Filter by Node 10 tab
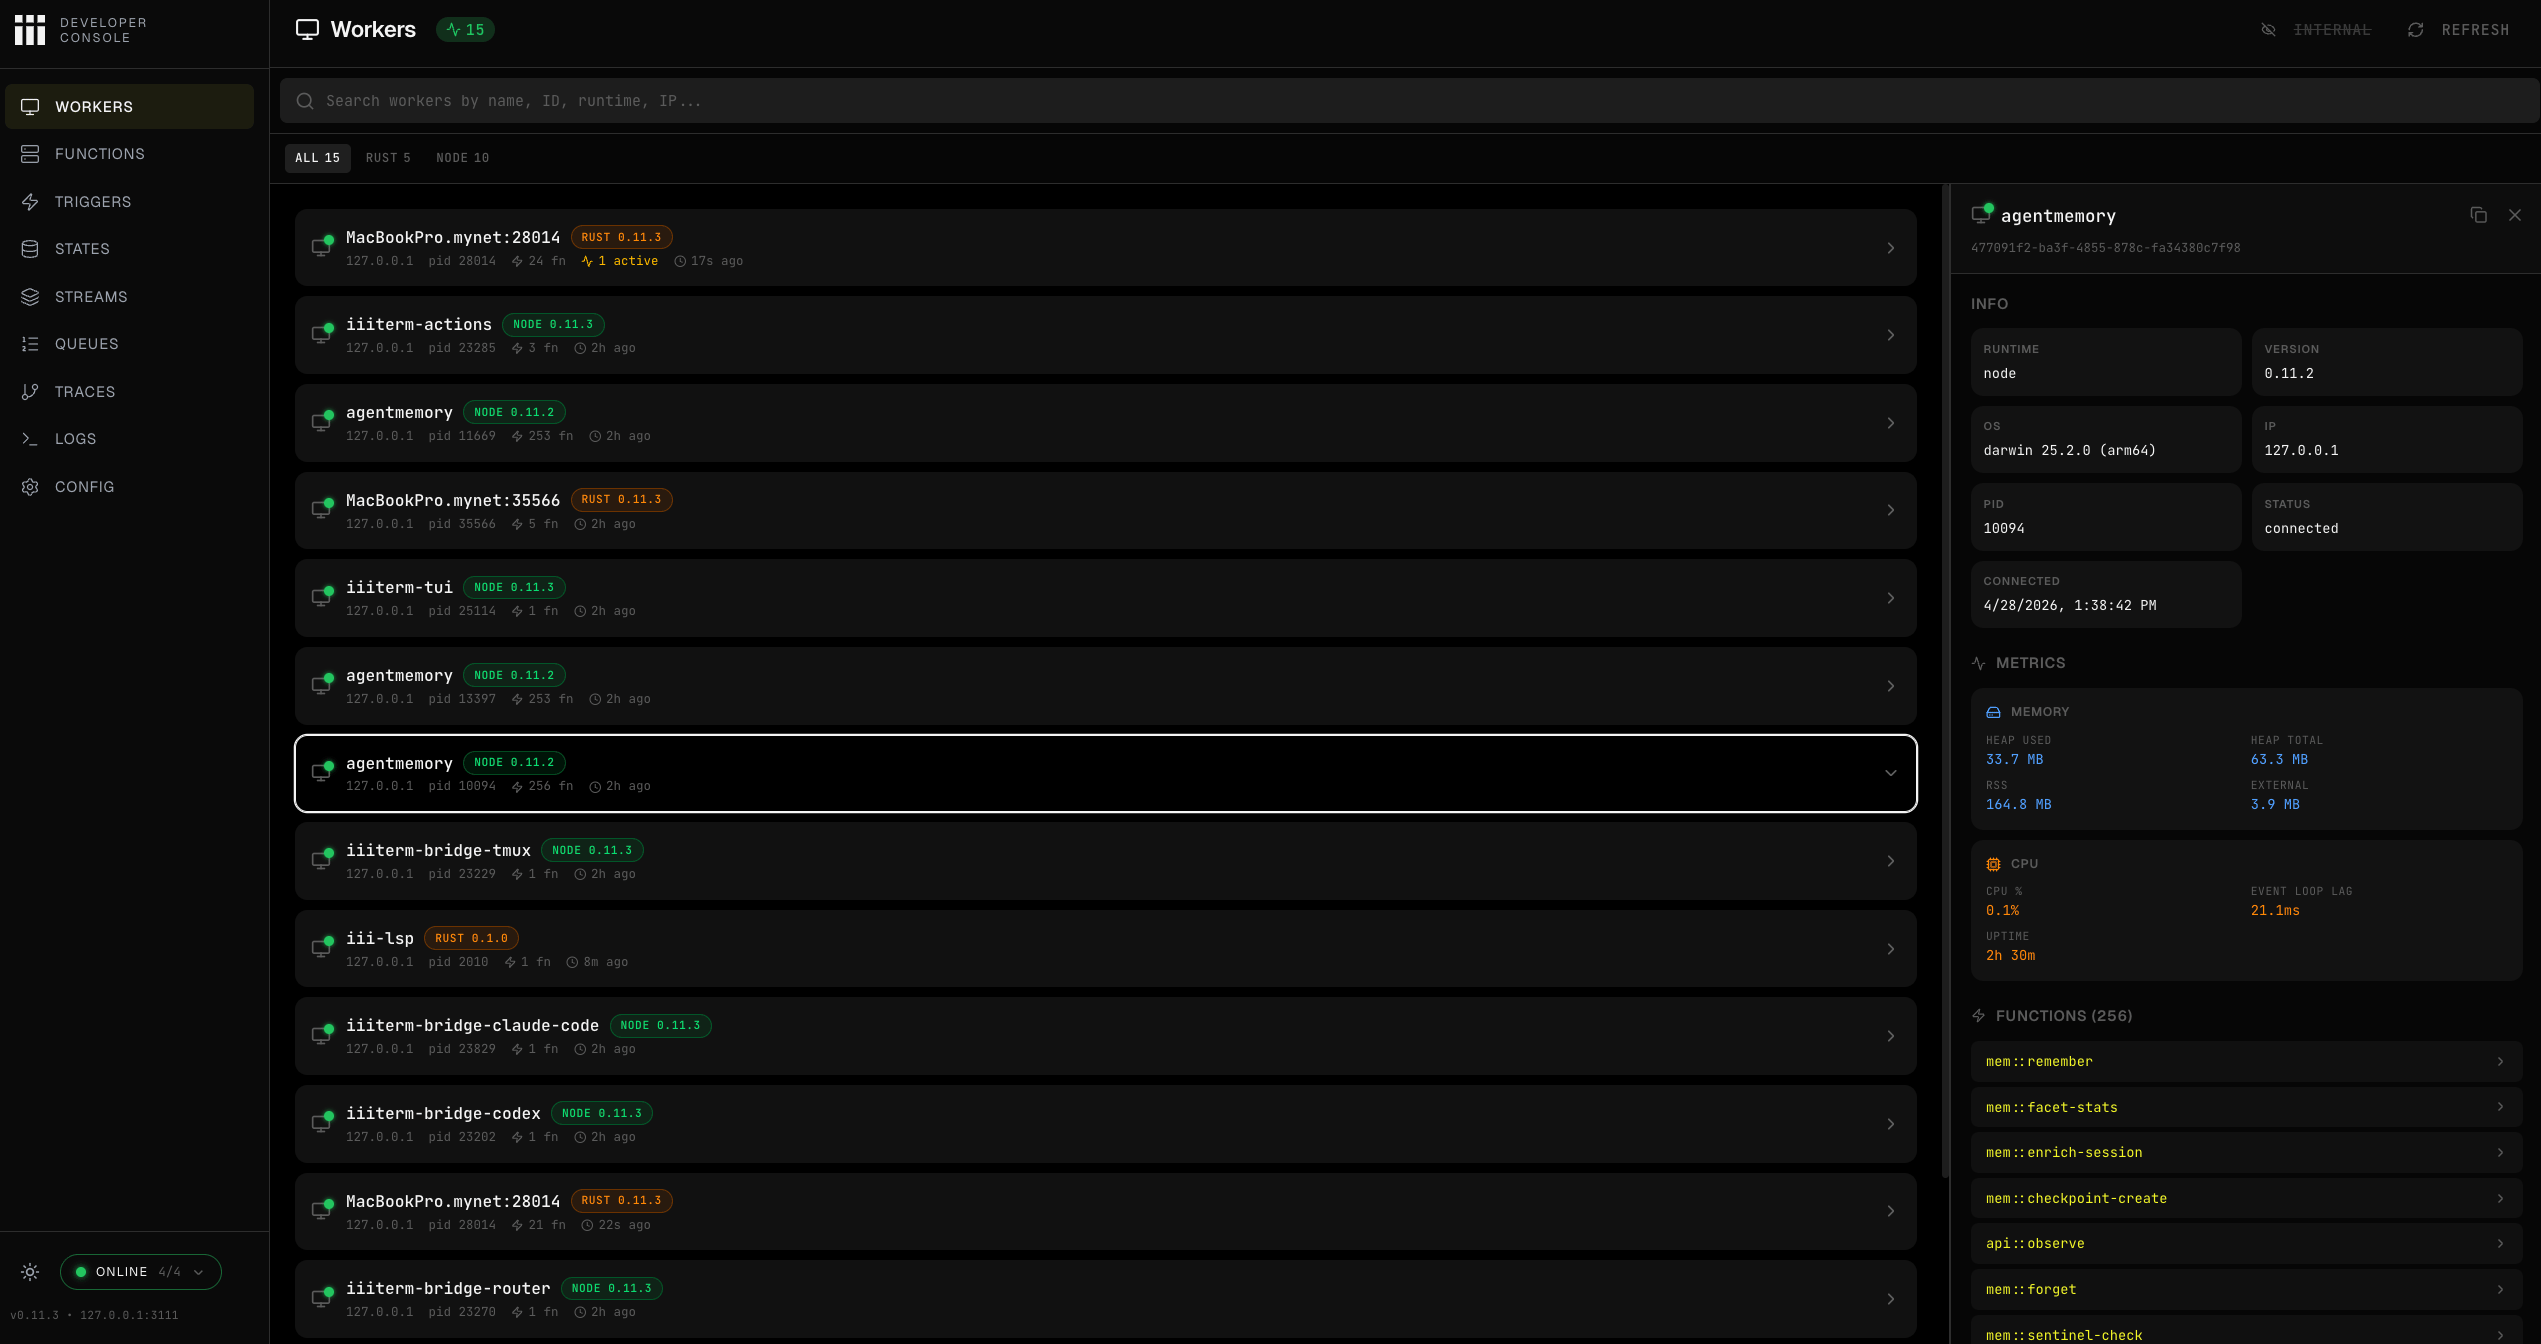This screenshot has width=2541, height=1344. (x=462, y=158)
